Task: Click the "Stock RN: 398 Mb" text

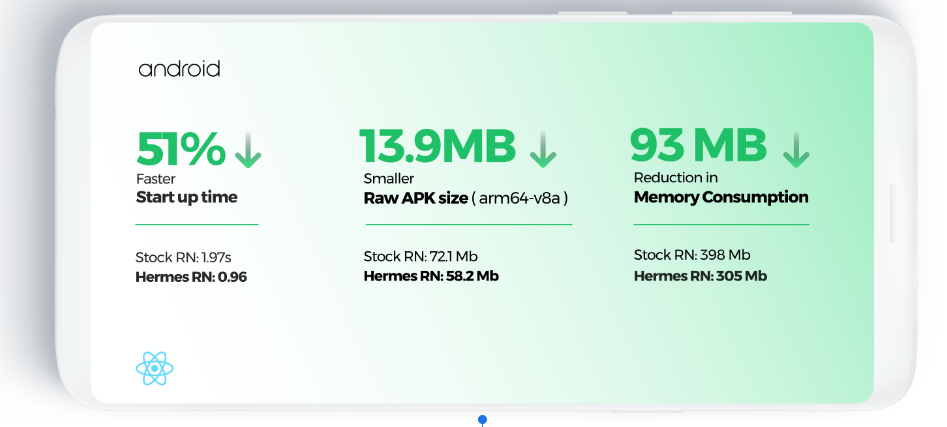Action: click(692, 255)
